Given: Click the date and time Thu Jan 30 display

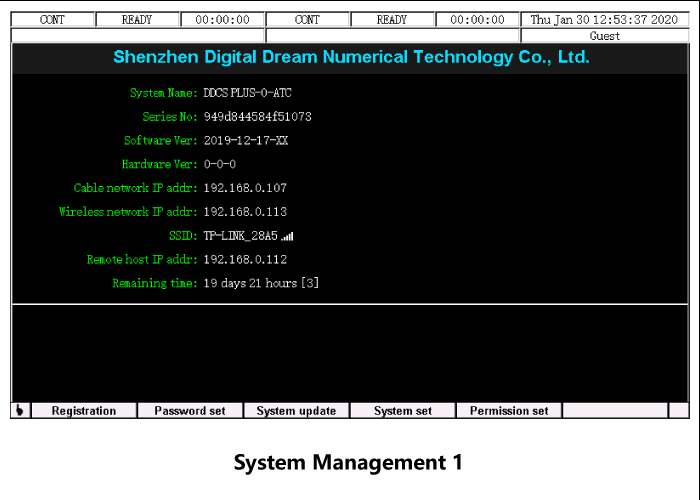Looking at the screenshot, I should (604, 20).
